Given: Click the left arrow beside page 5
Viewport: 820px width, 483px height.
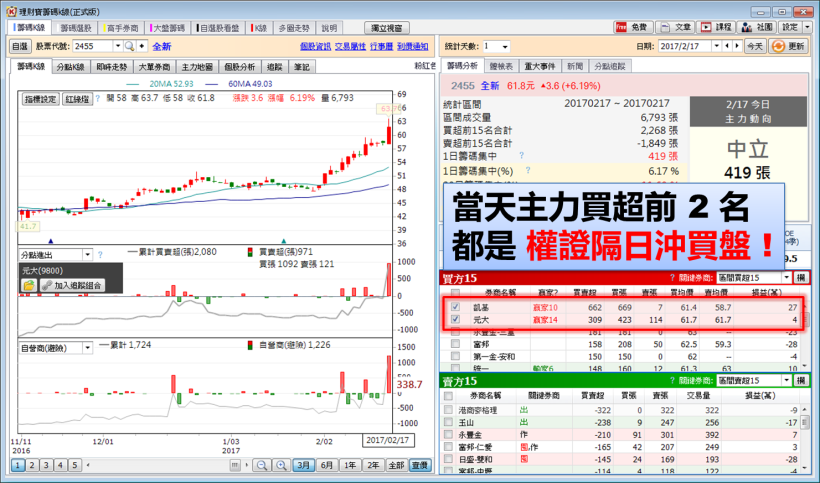Looking at the screenshot, I should coord(88,465).
